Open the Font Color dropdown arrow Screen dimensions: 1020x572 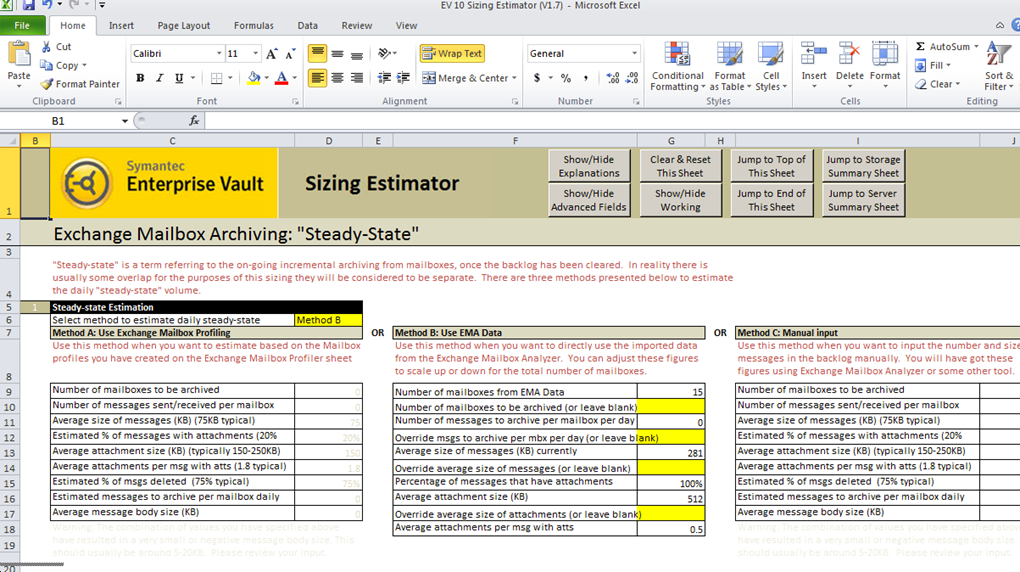[x=295, y=78]
